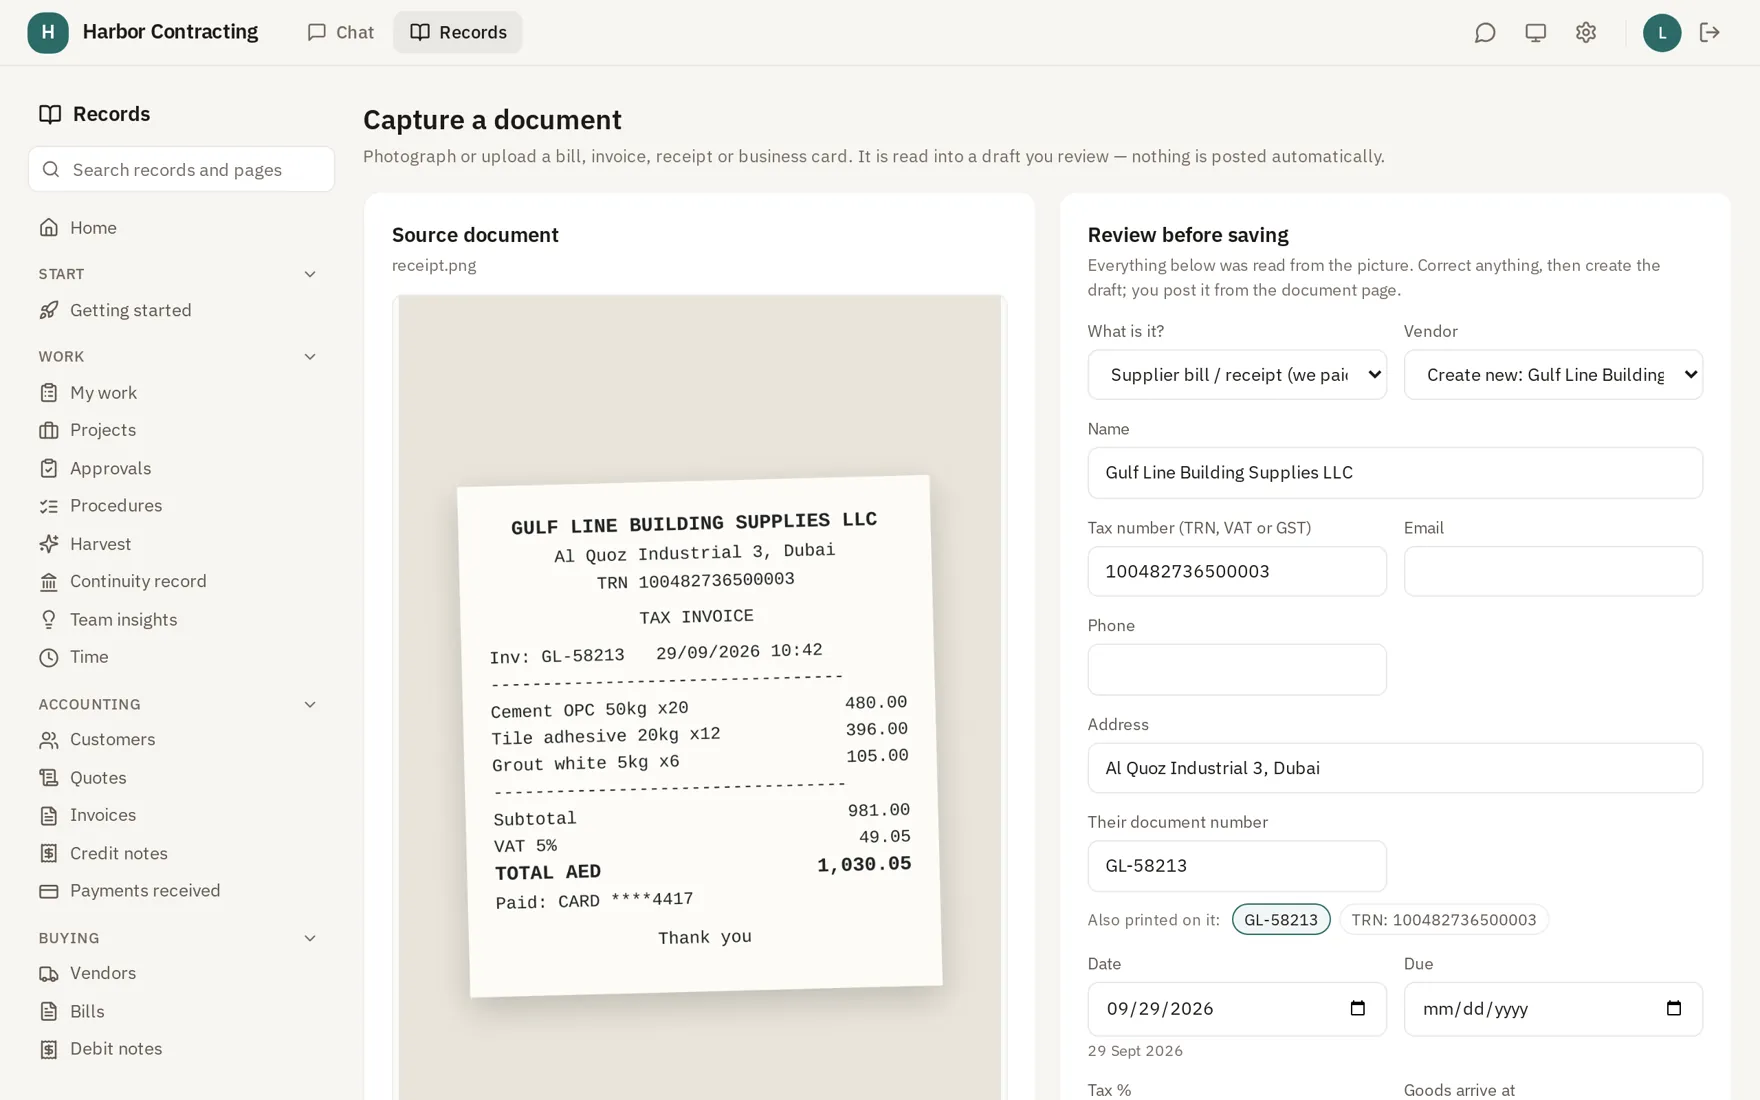1760x1100 pixels.
Task: Click the Phone input field
Action: [x=1237, y=669]
